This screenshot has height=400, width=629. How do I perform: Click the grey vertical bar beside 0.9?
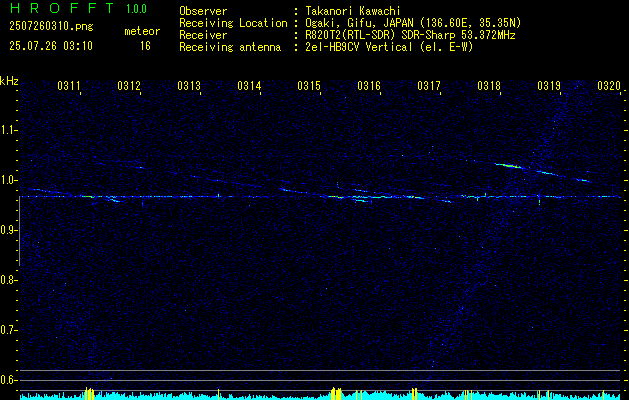pyautogui.click(x=19, y=231)
